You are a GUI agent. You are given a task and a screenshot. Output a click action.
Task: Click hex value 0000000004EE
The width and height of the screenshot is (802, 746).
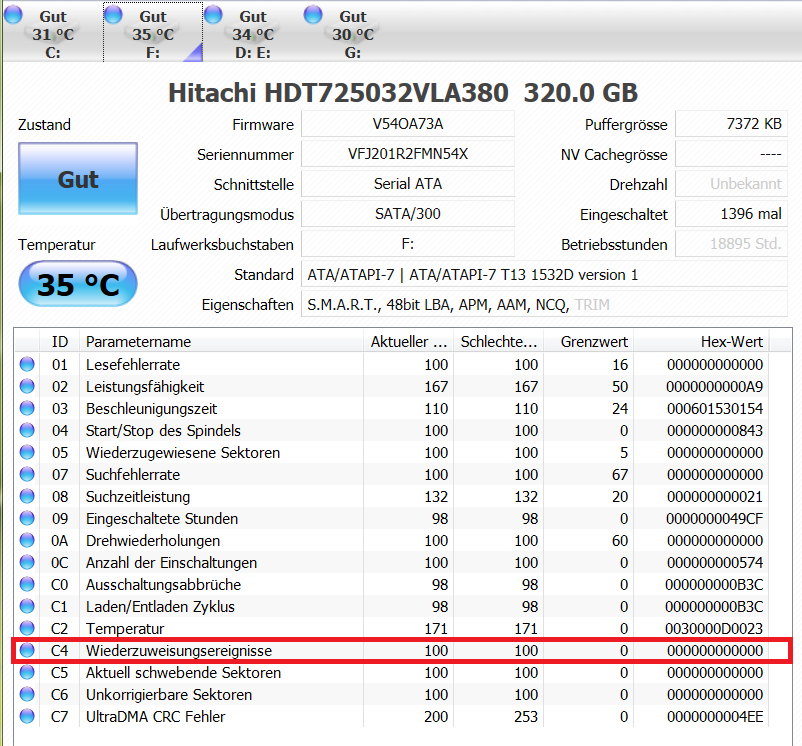pos(715,716)
